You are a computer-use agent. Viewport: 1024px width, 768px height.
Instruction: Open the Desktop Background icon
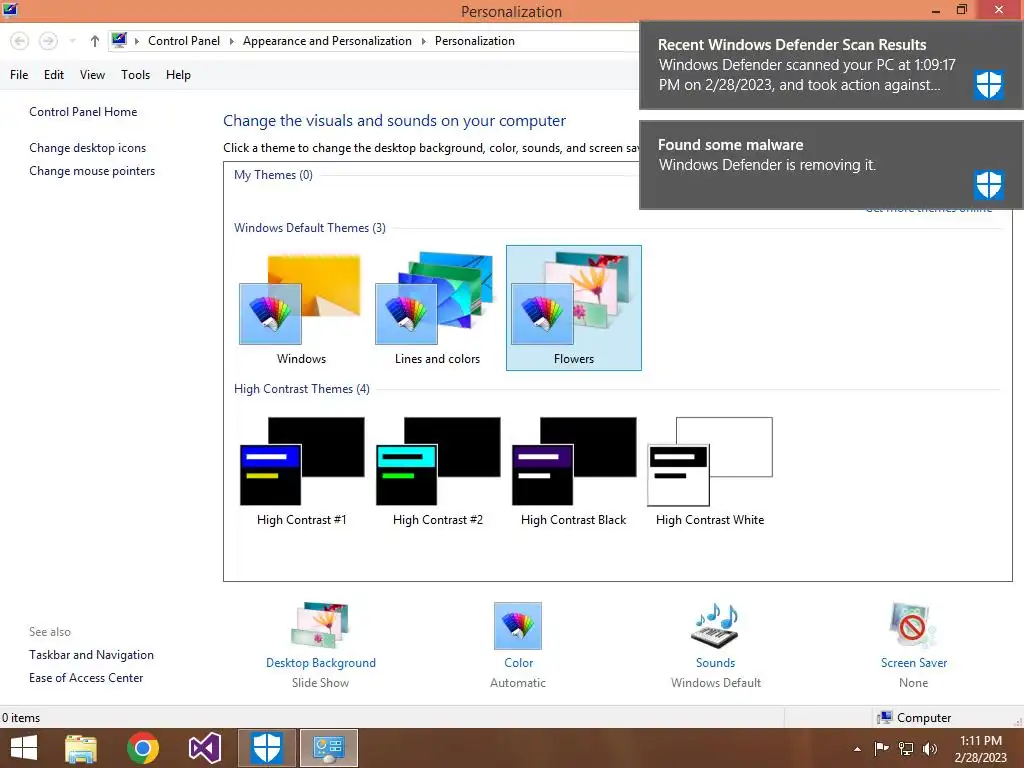320,626
